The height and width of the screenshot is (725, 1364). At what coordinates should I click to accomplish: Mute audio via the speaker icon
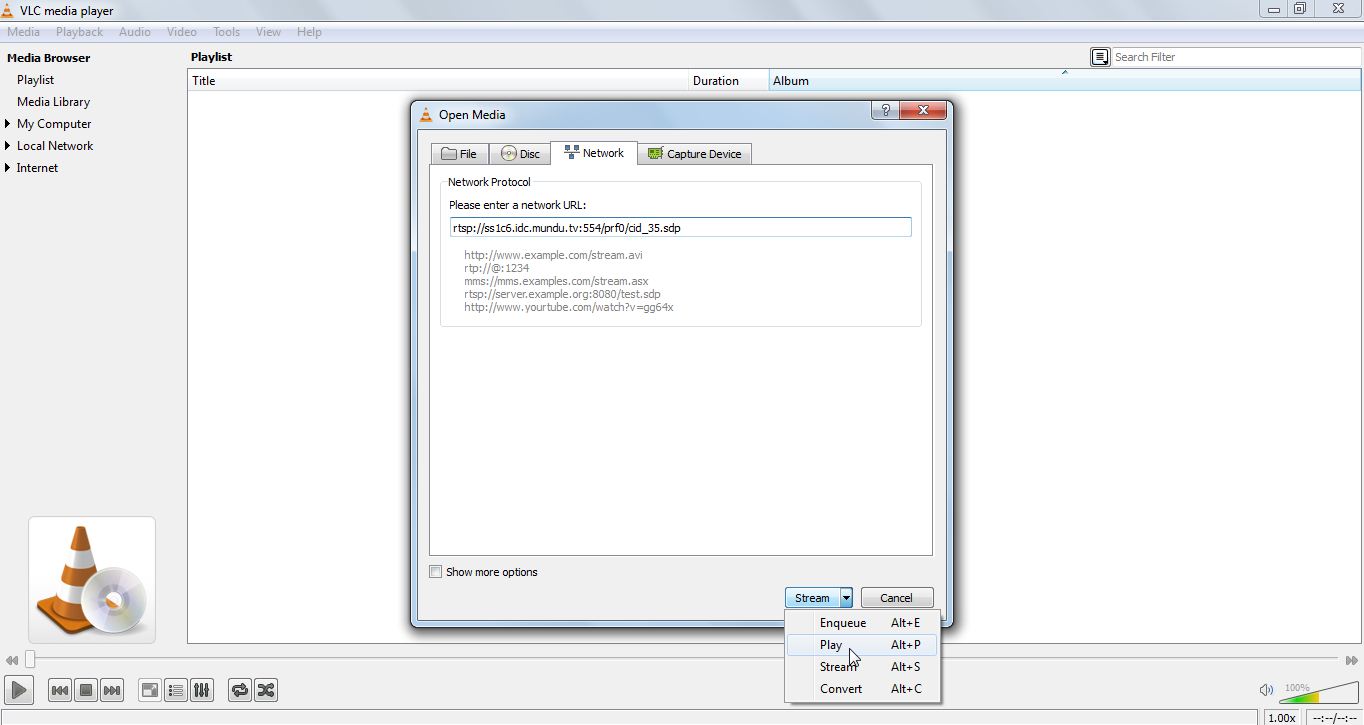click(x=1266, y=690)
